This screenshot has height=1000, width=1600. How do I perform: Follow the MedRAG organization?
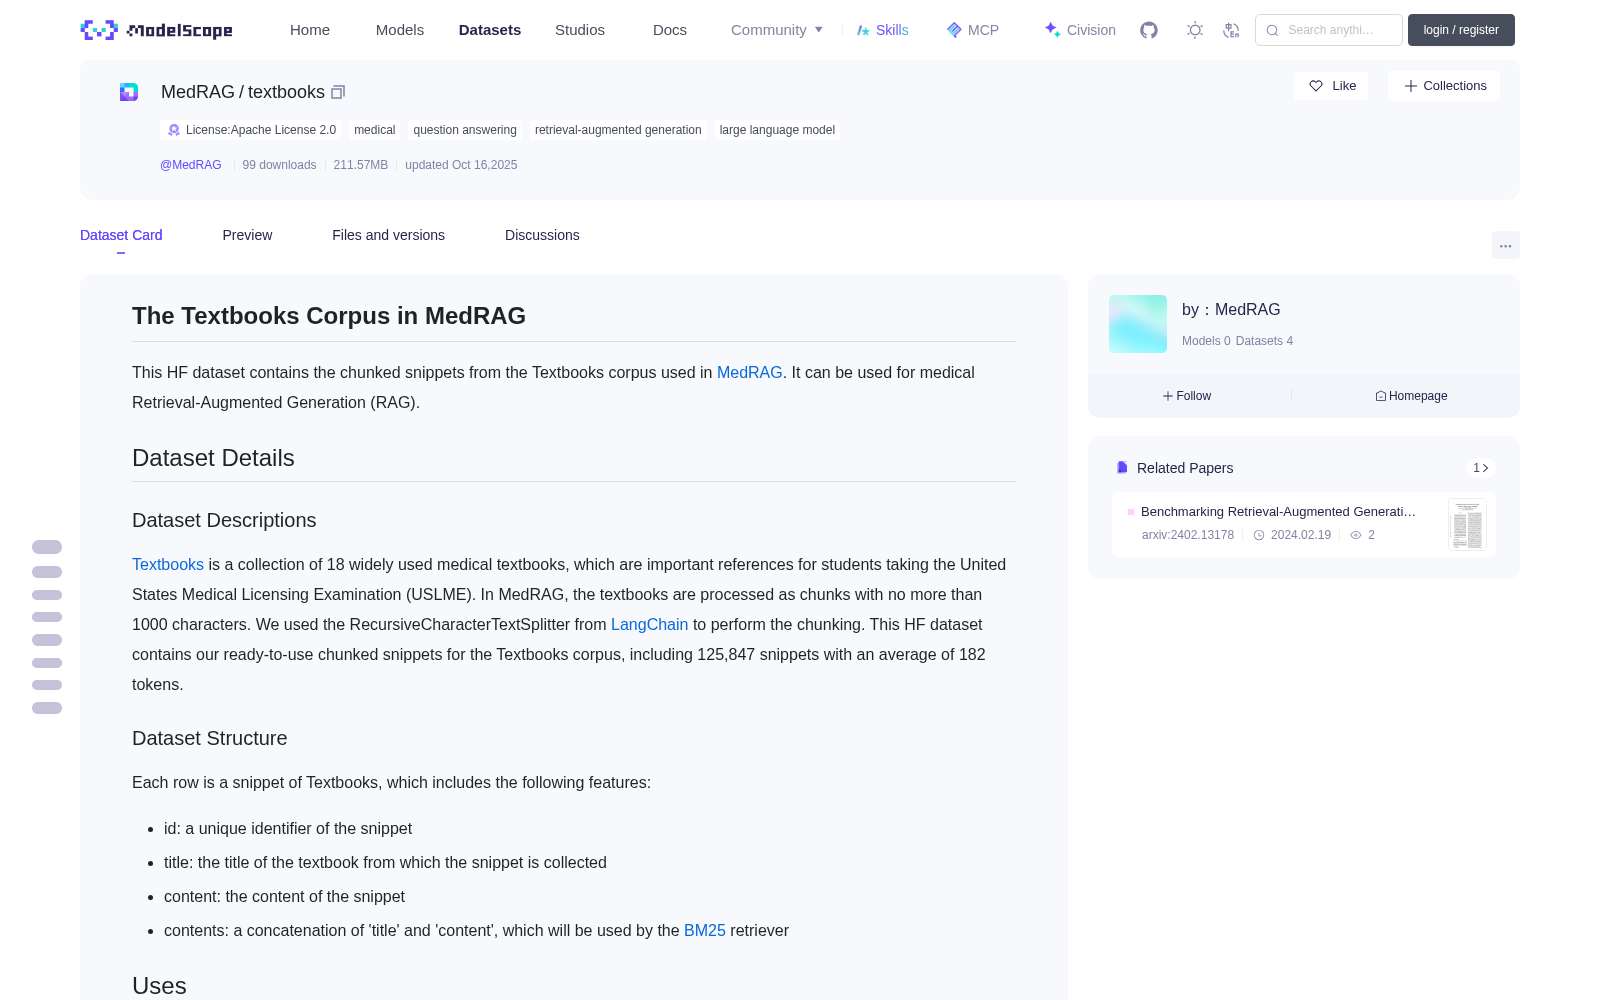point(1187,396)
